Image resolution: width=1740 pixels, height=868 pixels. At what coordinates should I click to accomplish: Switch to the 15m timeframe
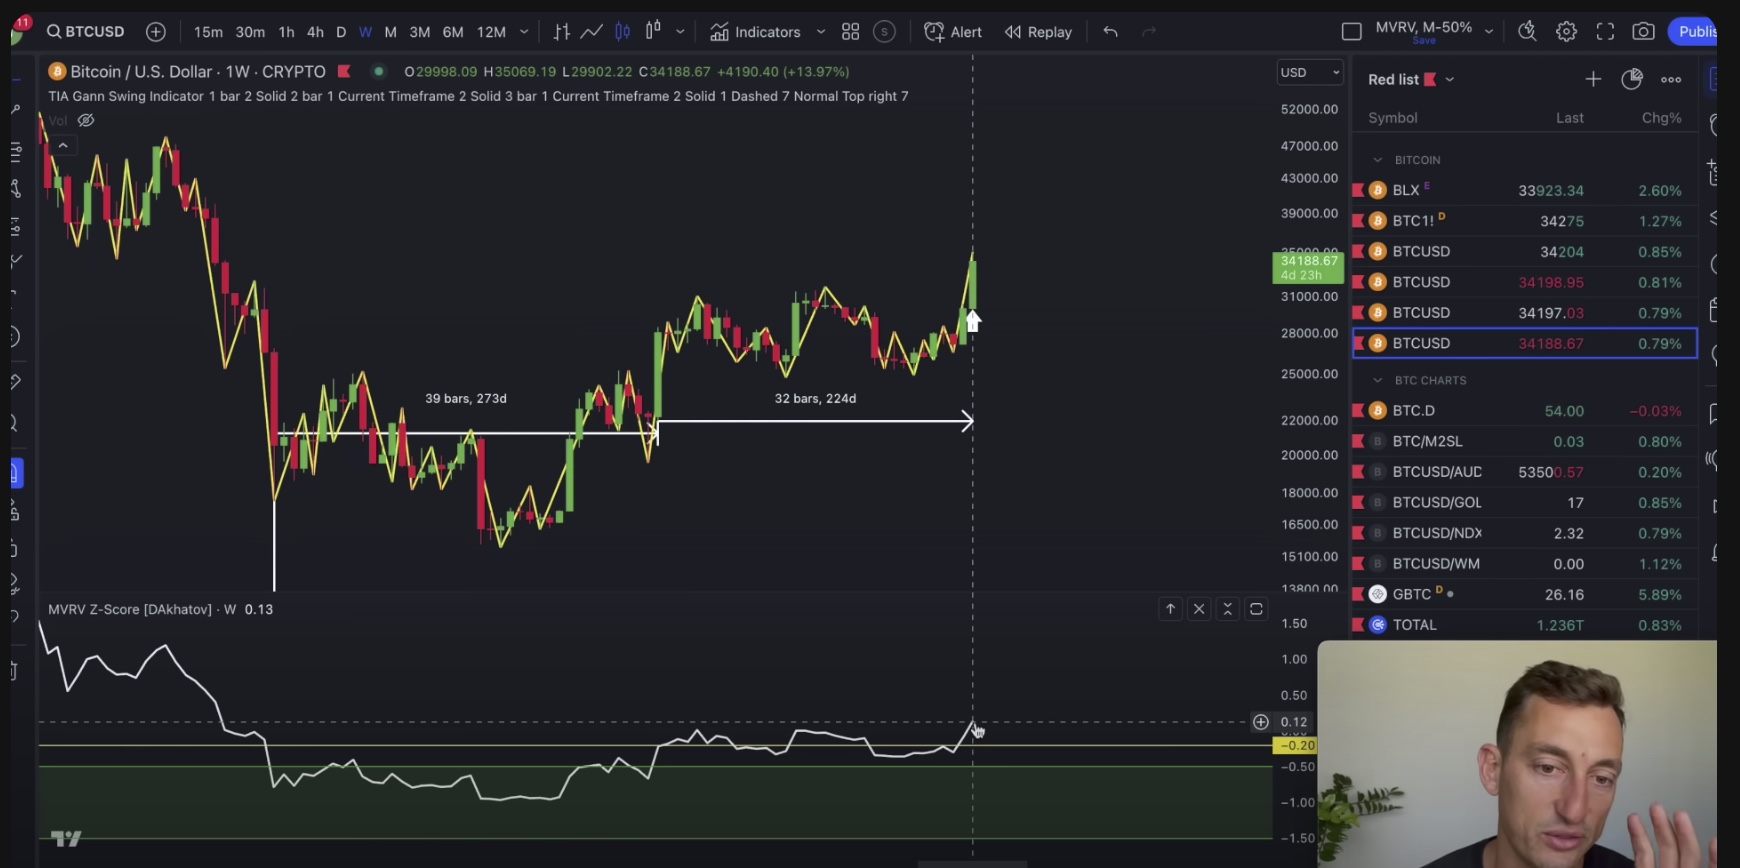point(208,32)
